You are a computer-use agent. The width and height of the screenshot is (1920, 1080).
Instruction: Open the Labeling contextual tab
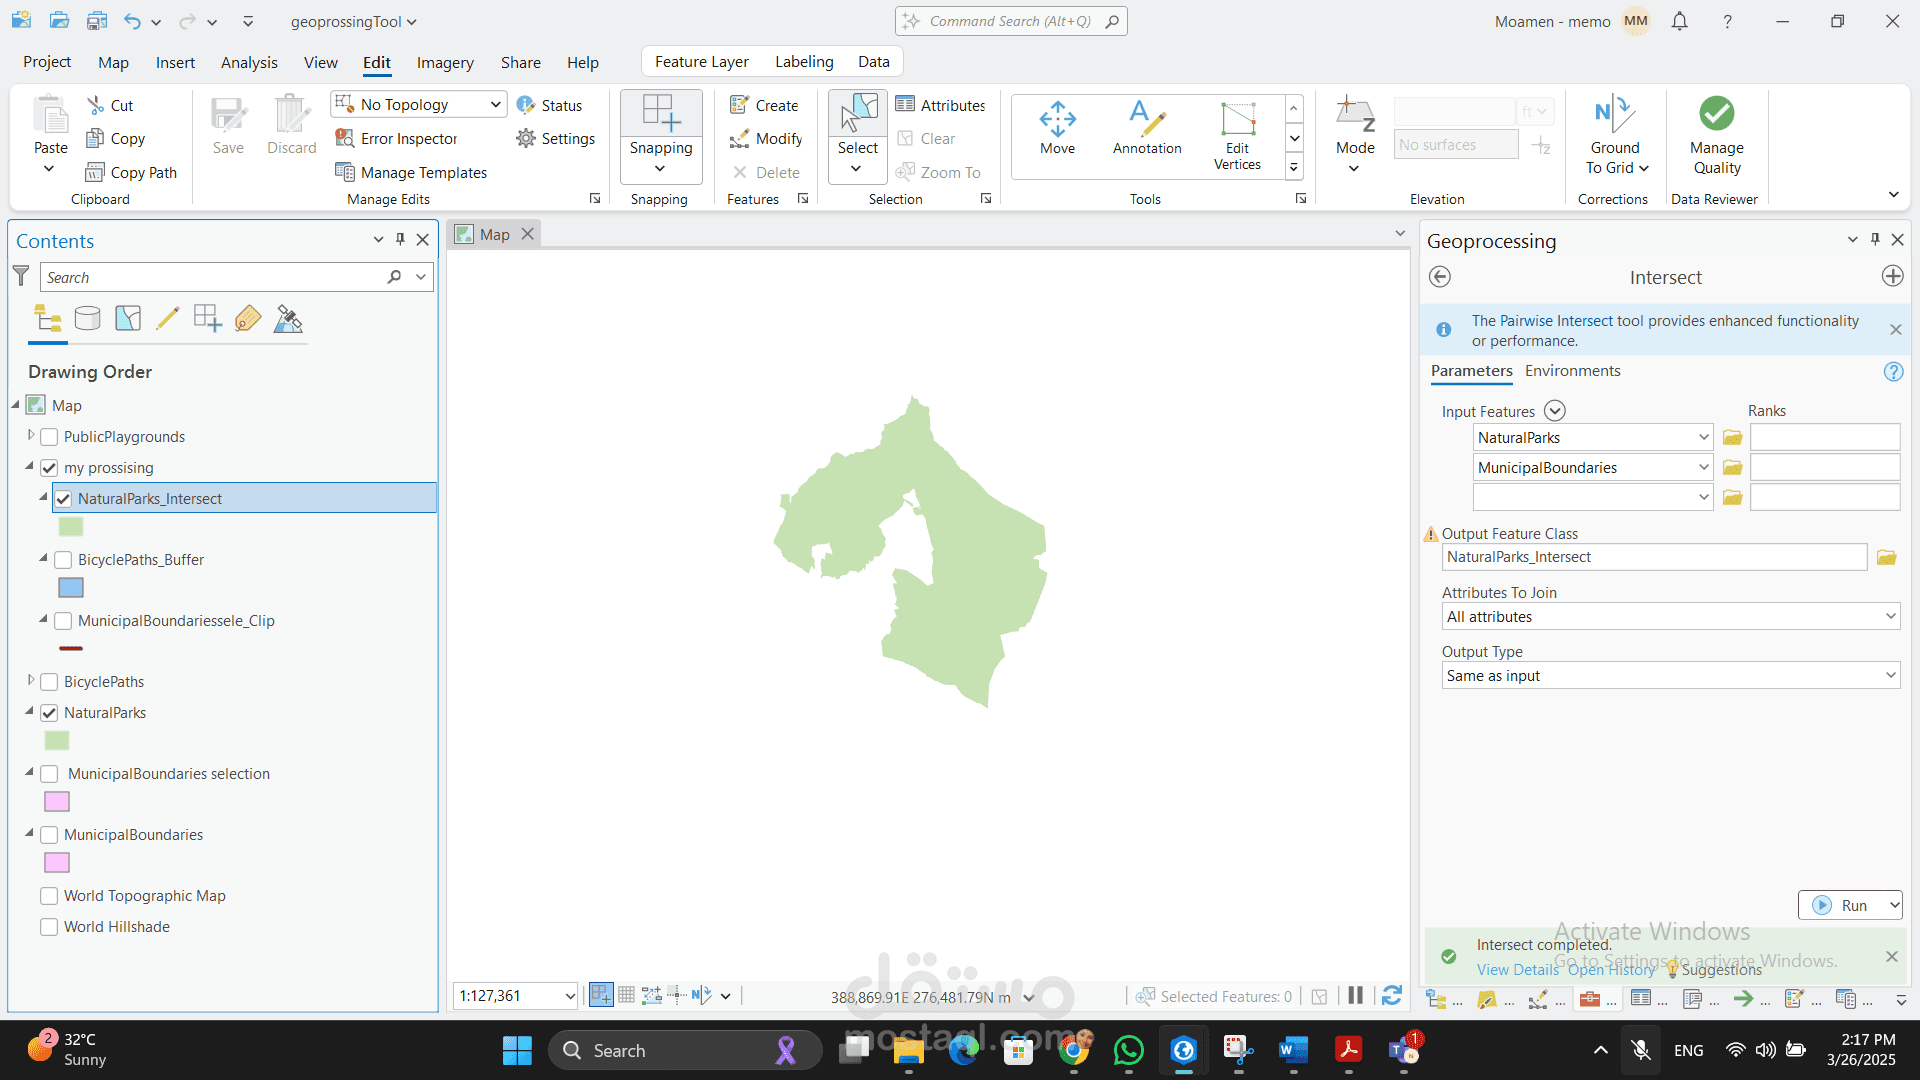[804, 62]
